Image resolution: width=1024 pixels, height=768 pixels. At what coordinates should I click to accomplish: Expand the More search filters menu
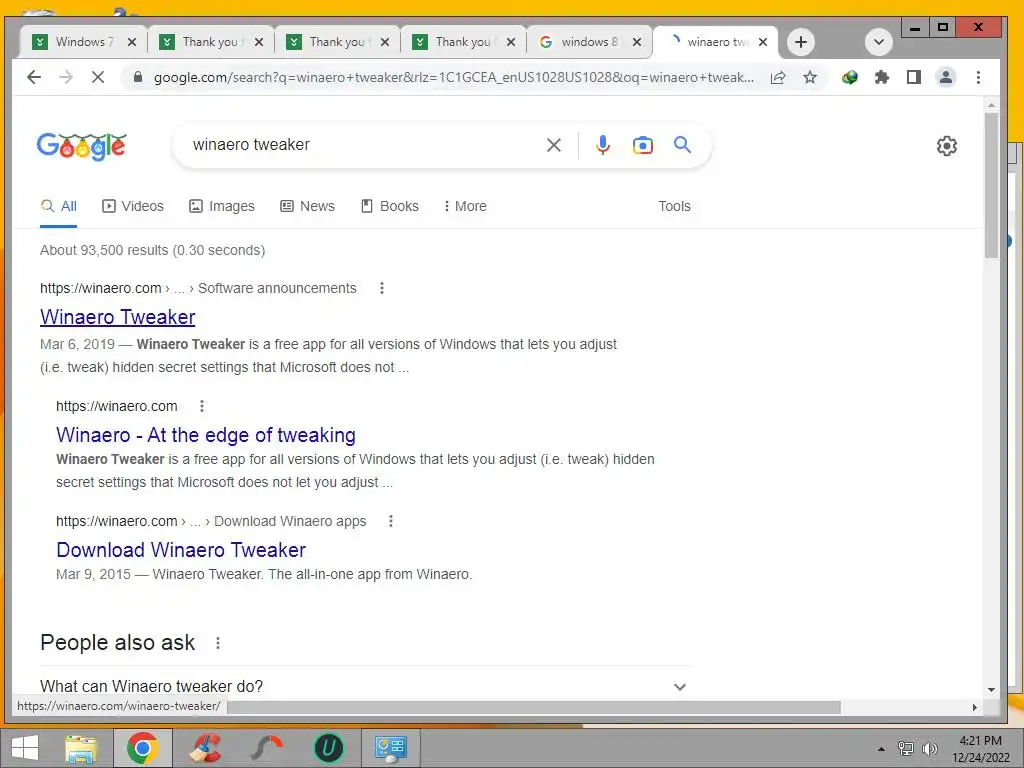[465, 206]
